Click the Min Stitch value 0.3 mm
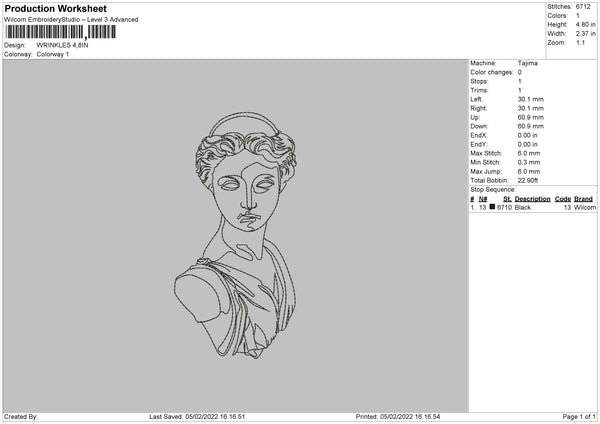Viewport: 600px width, 424px height. [529, 163]
